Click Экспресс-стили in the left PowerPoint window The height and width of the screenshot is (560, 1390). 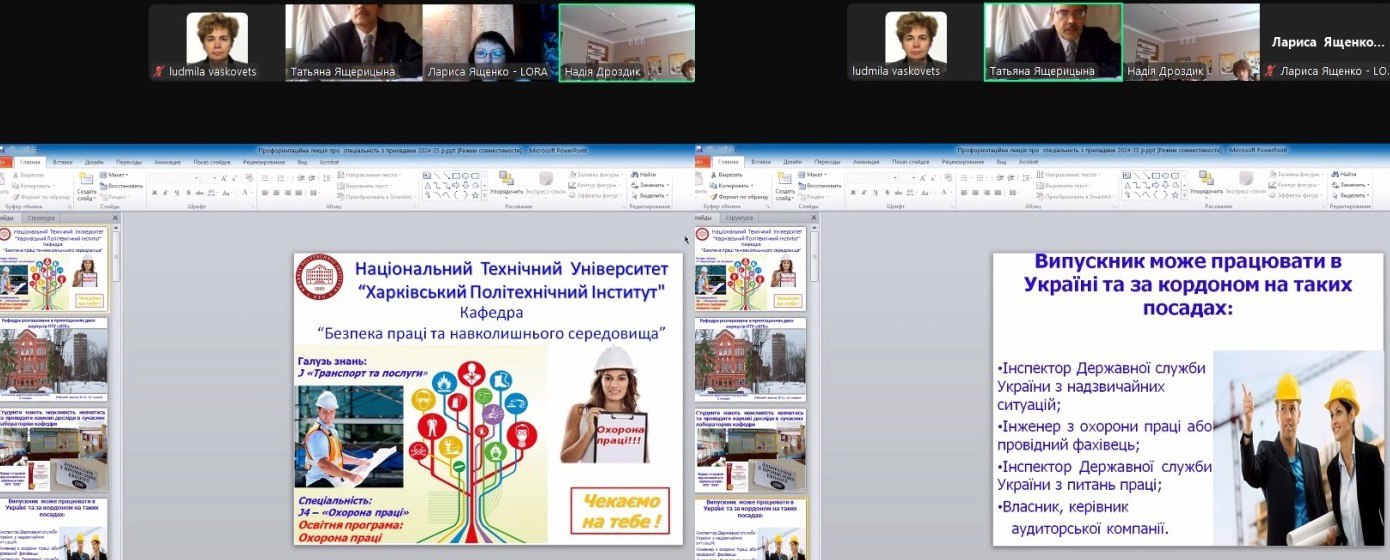pyautogui.click(x=545, y=183)
